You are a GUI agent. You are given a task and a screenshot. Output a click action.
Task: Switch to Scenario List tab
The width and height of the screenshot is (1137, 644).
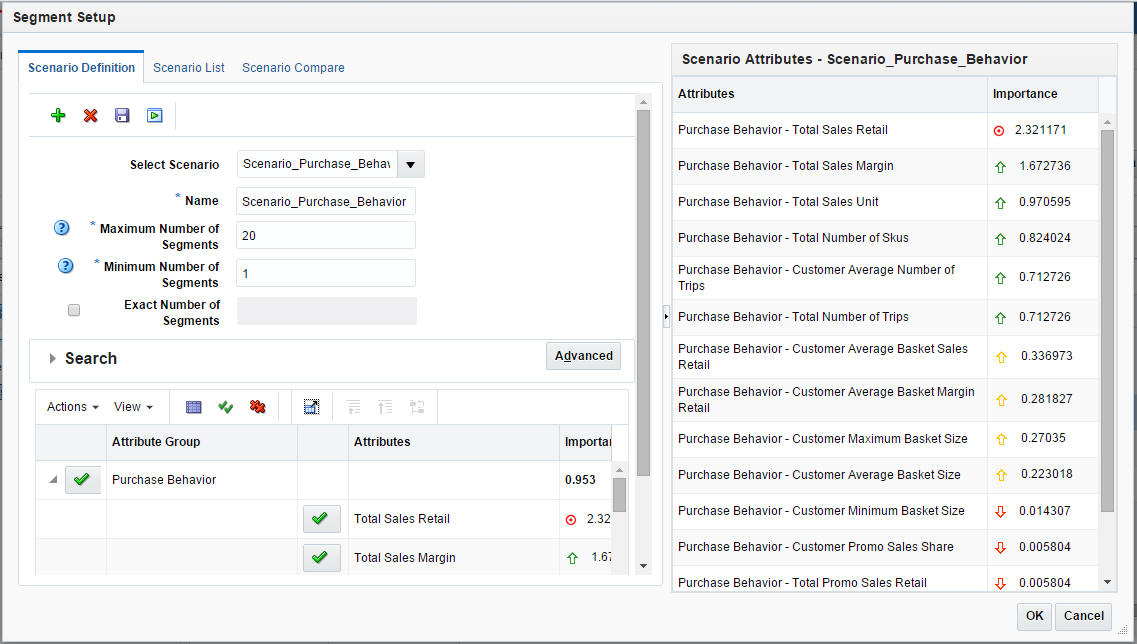tap(189, 67)
